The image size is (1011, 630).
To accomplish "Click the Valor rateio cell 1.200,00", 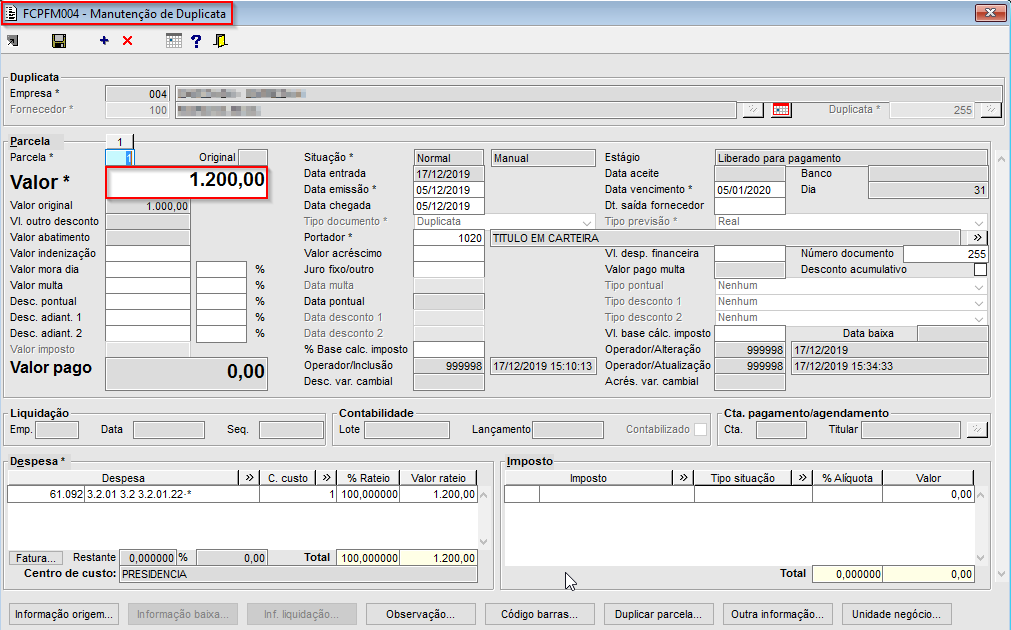I will [438, 495].
